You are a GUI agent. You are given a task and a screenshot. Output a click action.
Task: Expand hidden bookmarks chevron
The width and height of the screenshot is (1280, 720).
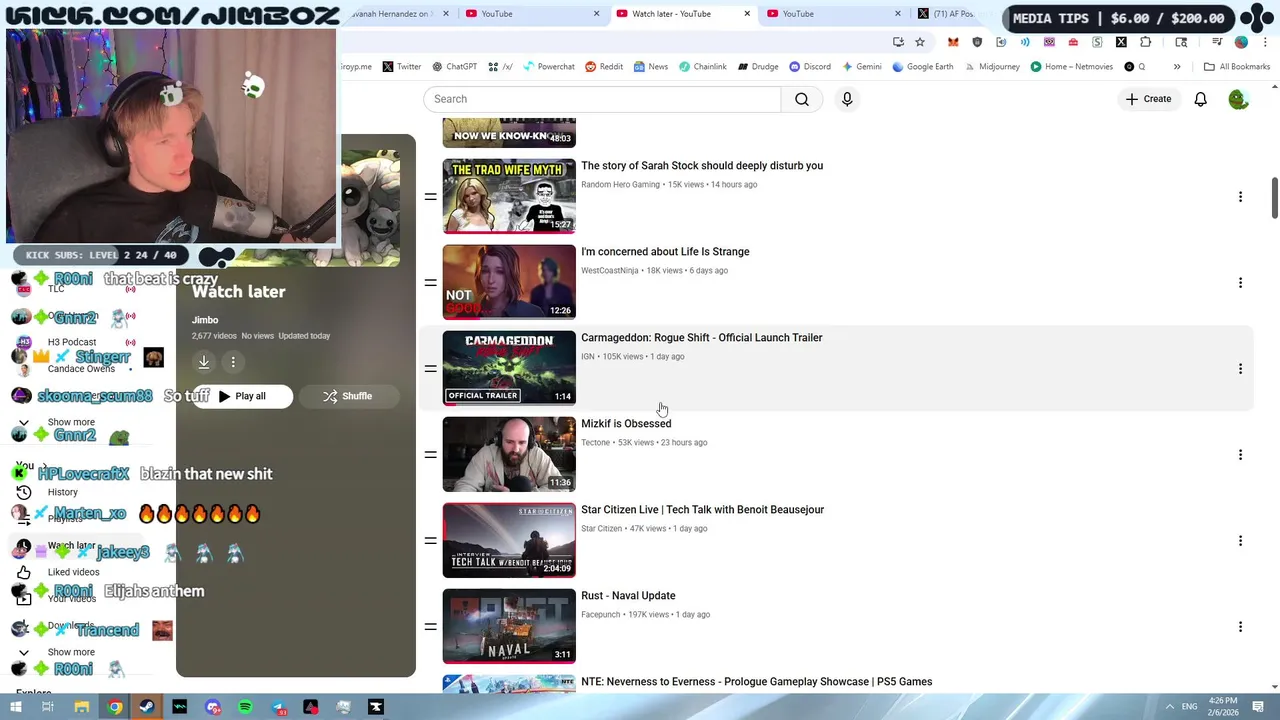click(1177, 67)
